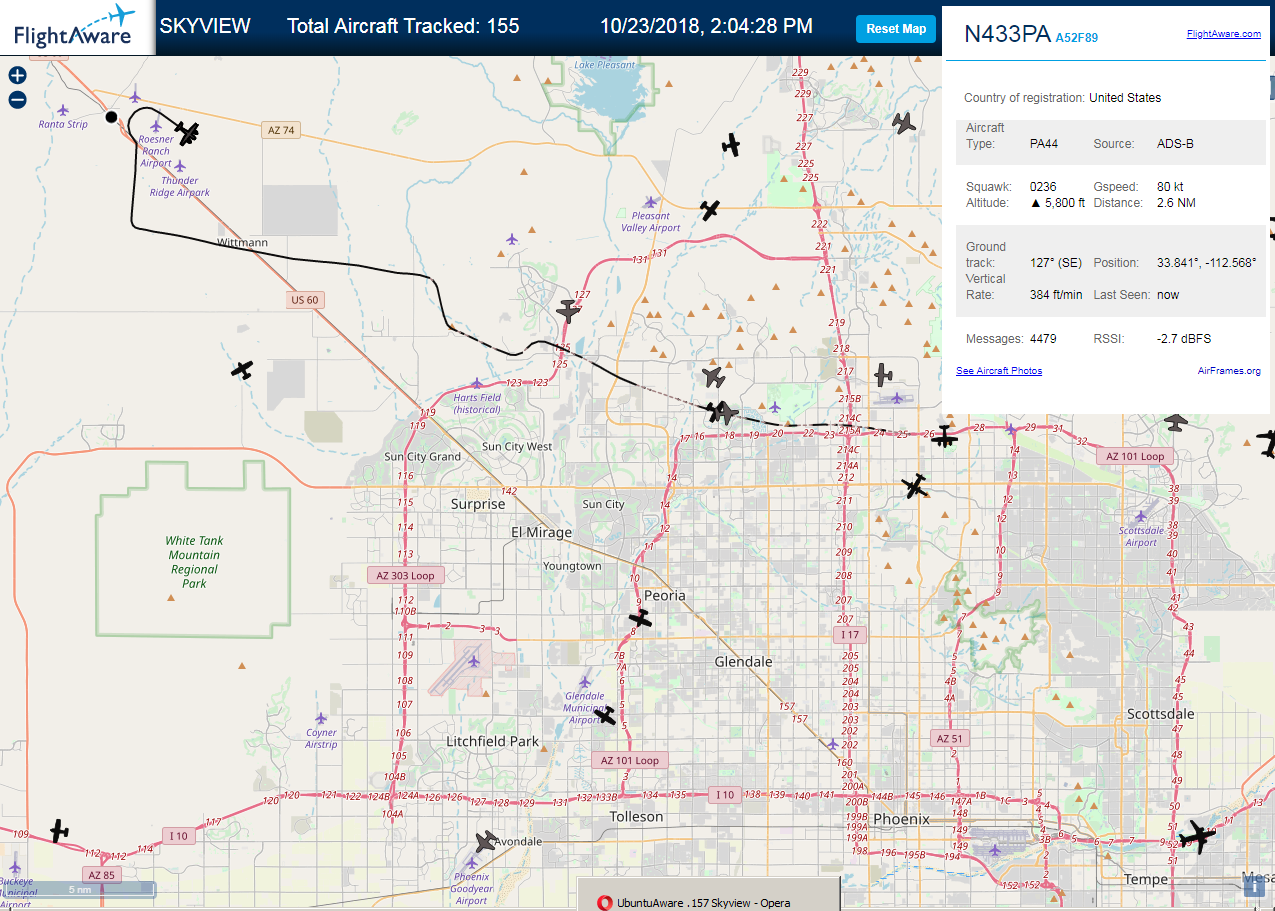Screen dimensions: 1275x911
Task: Select the black aircraft below Lake Pleasant
Action: (732, 145)
